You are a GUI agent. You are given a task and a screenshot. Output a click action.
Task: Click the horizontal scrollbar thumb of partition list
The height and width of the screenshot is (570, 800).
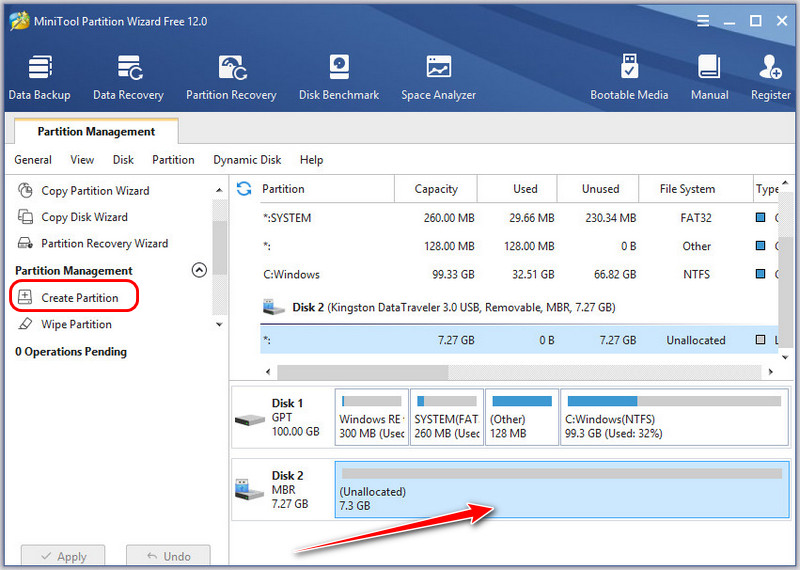coord(363,372)
